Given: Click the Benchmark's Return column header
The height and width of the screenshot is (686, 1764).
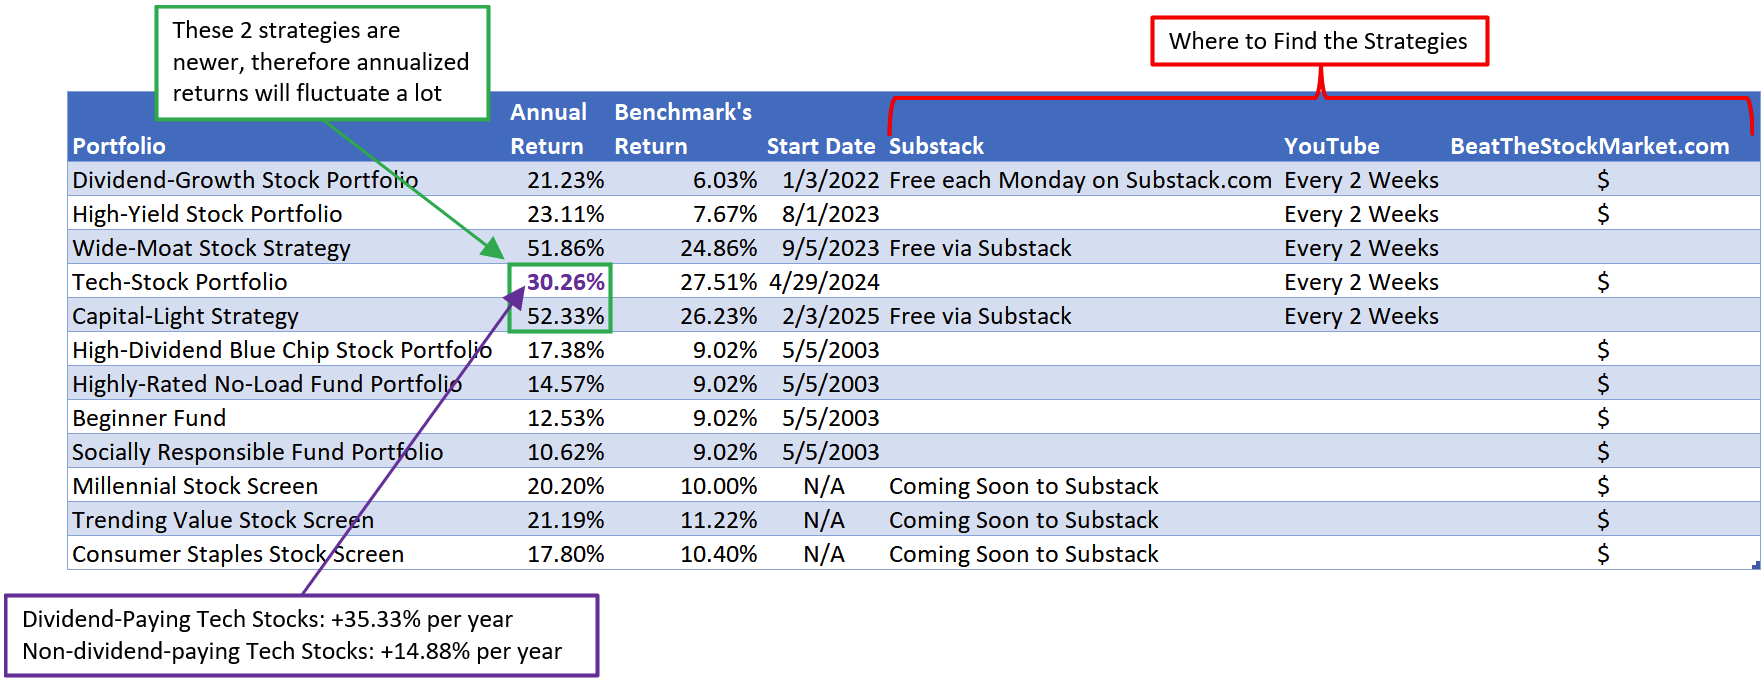Looking at the screenshot, I should point(683,129).
